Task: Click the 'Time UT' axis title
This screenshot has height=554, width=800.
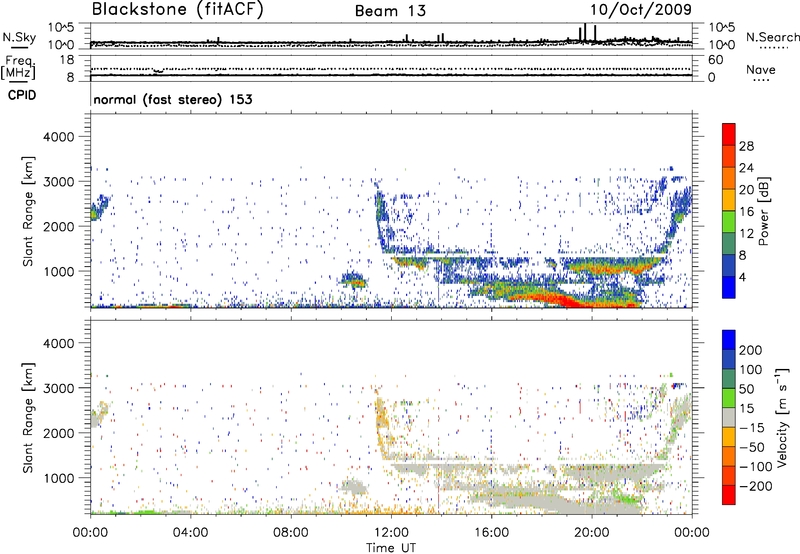Action: click(391, 548)
